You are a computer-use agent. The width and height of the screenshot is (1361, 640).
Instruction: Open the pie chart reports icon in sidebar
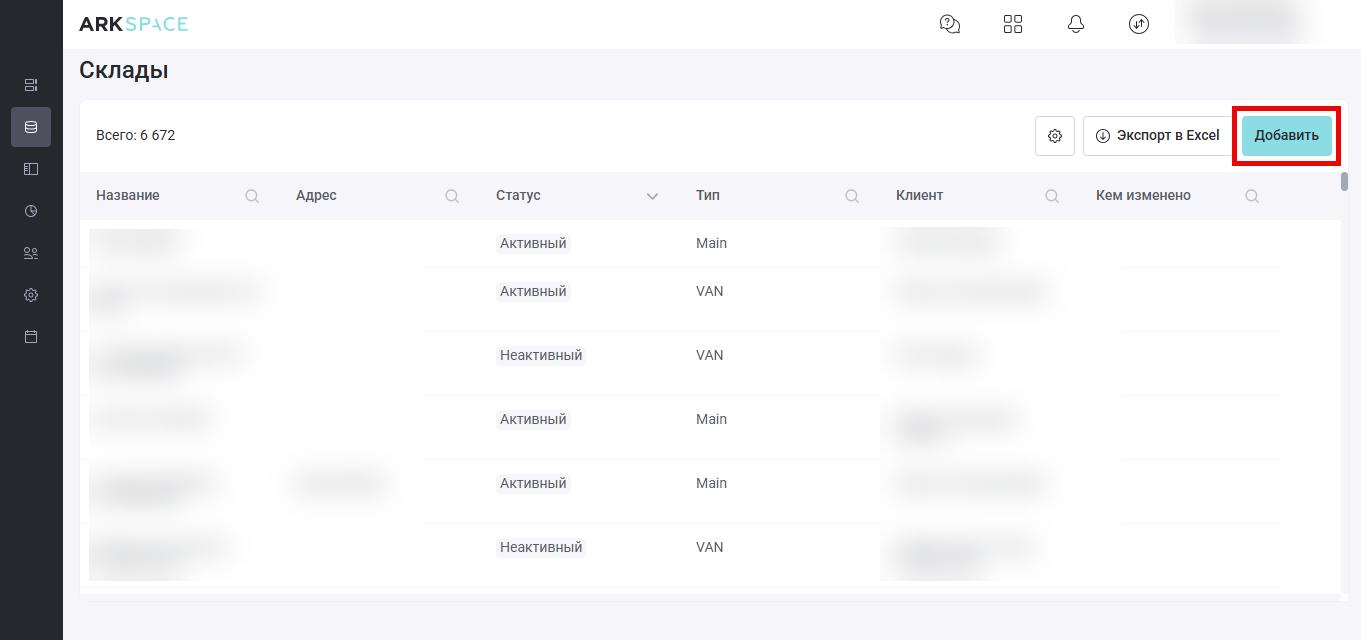click(x=31, y=211)
